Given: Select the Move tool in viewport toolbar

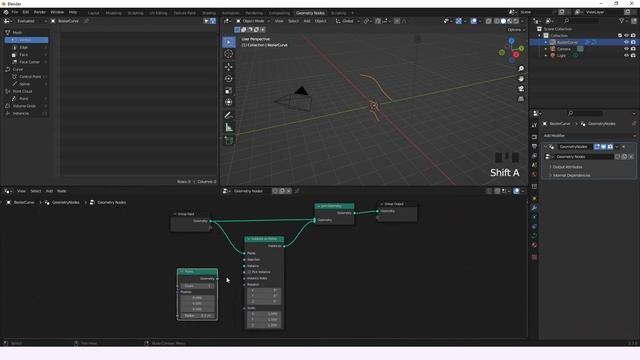Looking at the screenshot, I should click(229, 67).
